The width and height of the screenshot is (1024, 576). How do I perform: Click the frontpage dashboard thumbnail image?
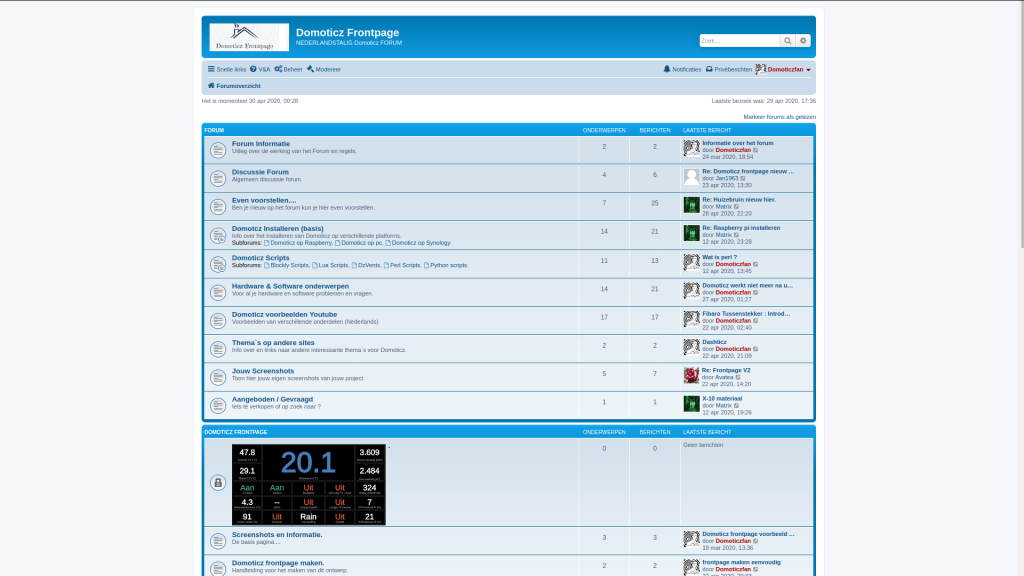[x=309, y=485]
